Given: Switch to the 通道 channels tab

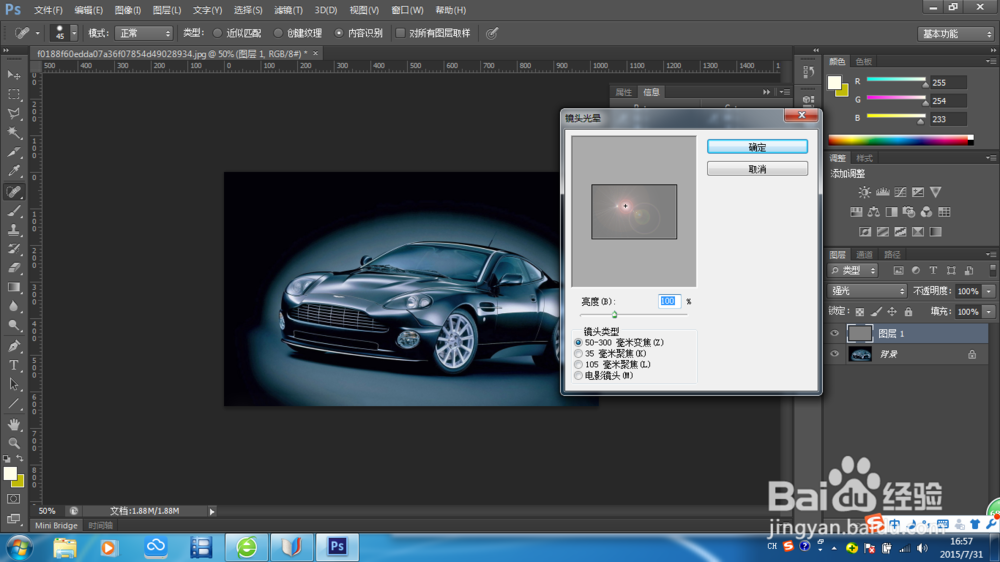Looking at the screenshot, I should 864,255.
